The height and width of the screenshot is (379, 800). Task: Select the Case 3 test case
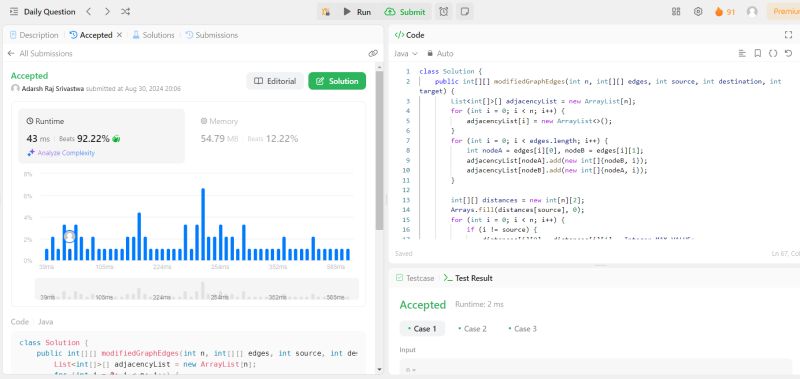coord(522,329)
